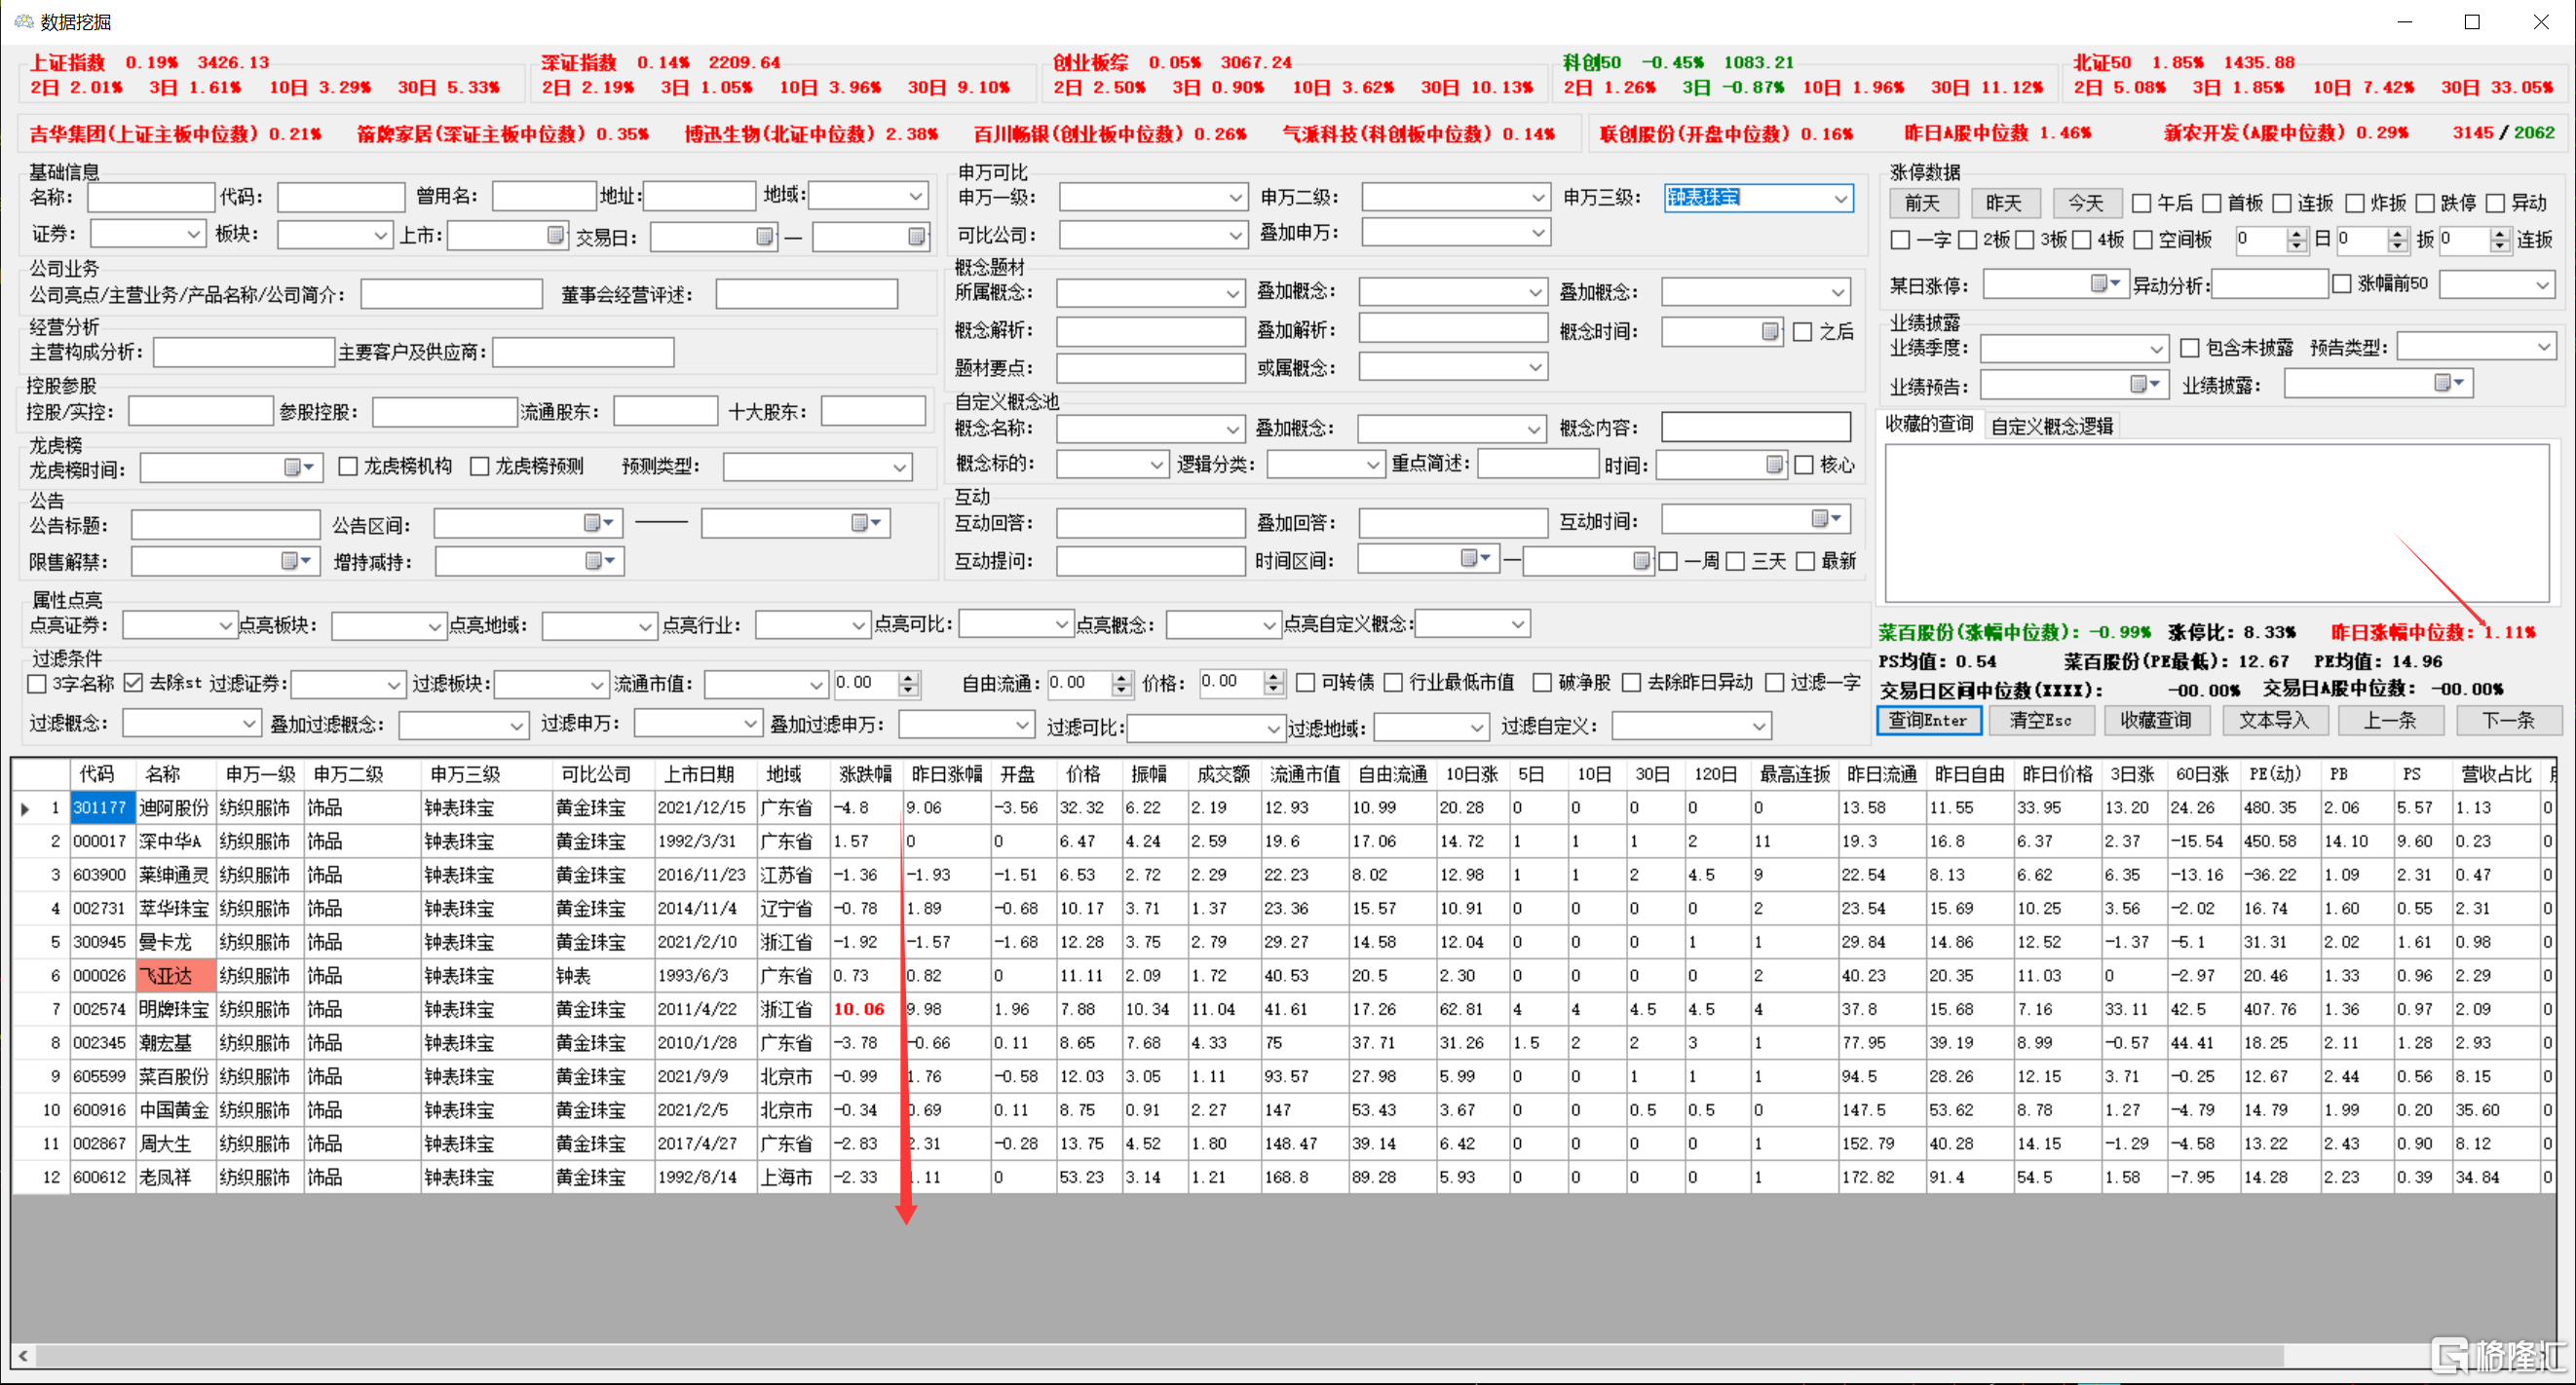Open the 公告区间 end date picker
The height and width of the screenshot is (1385, 2576).
pos(866,523)
